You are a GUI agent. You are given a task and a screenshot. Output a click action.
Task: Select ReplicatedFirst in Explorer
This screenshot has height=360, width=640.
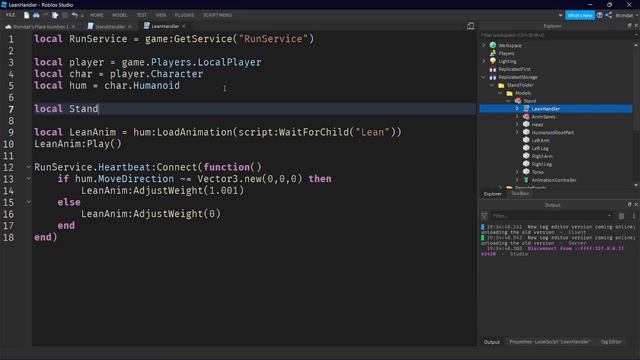(514, 69)
